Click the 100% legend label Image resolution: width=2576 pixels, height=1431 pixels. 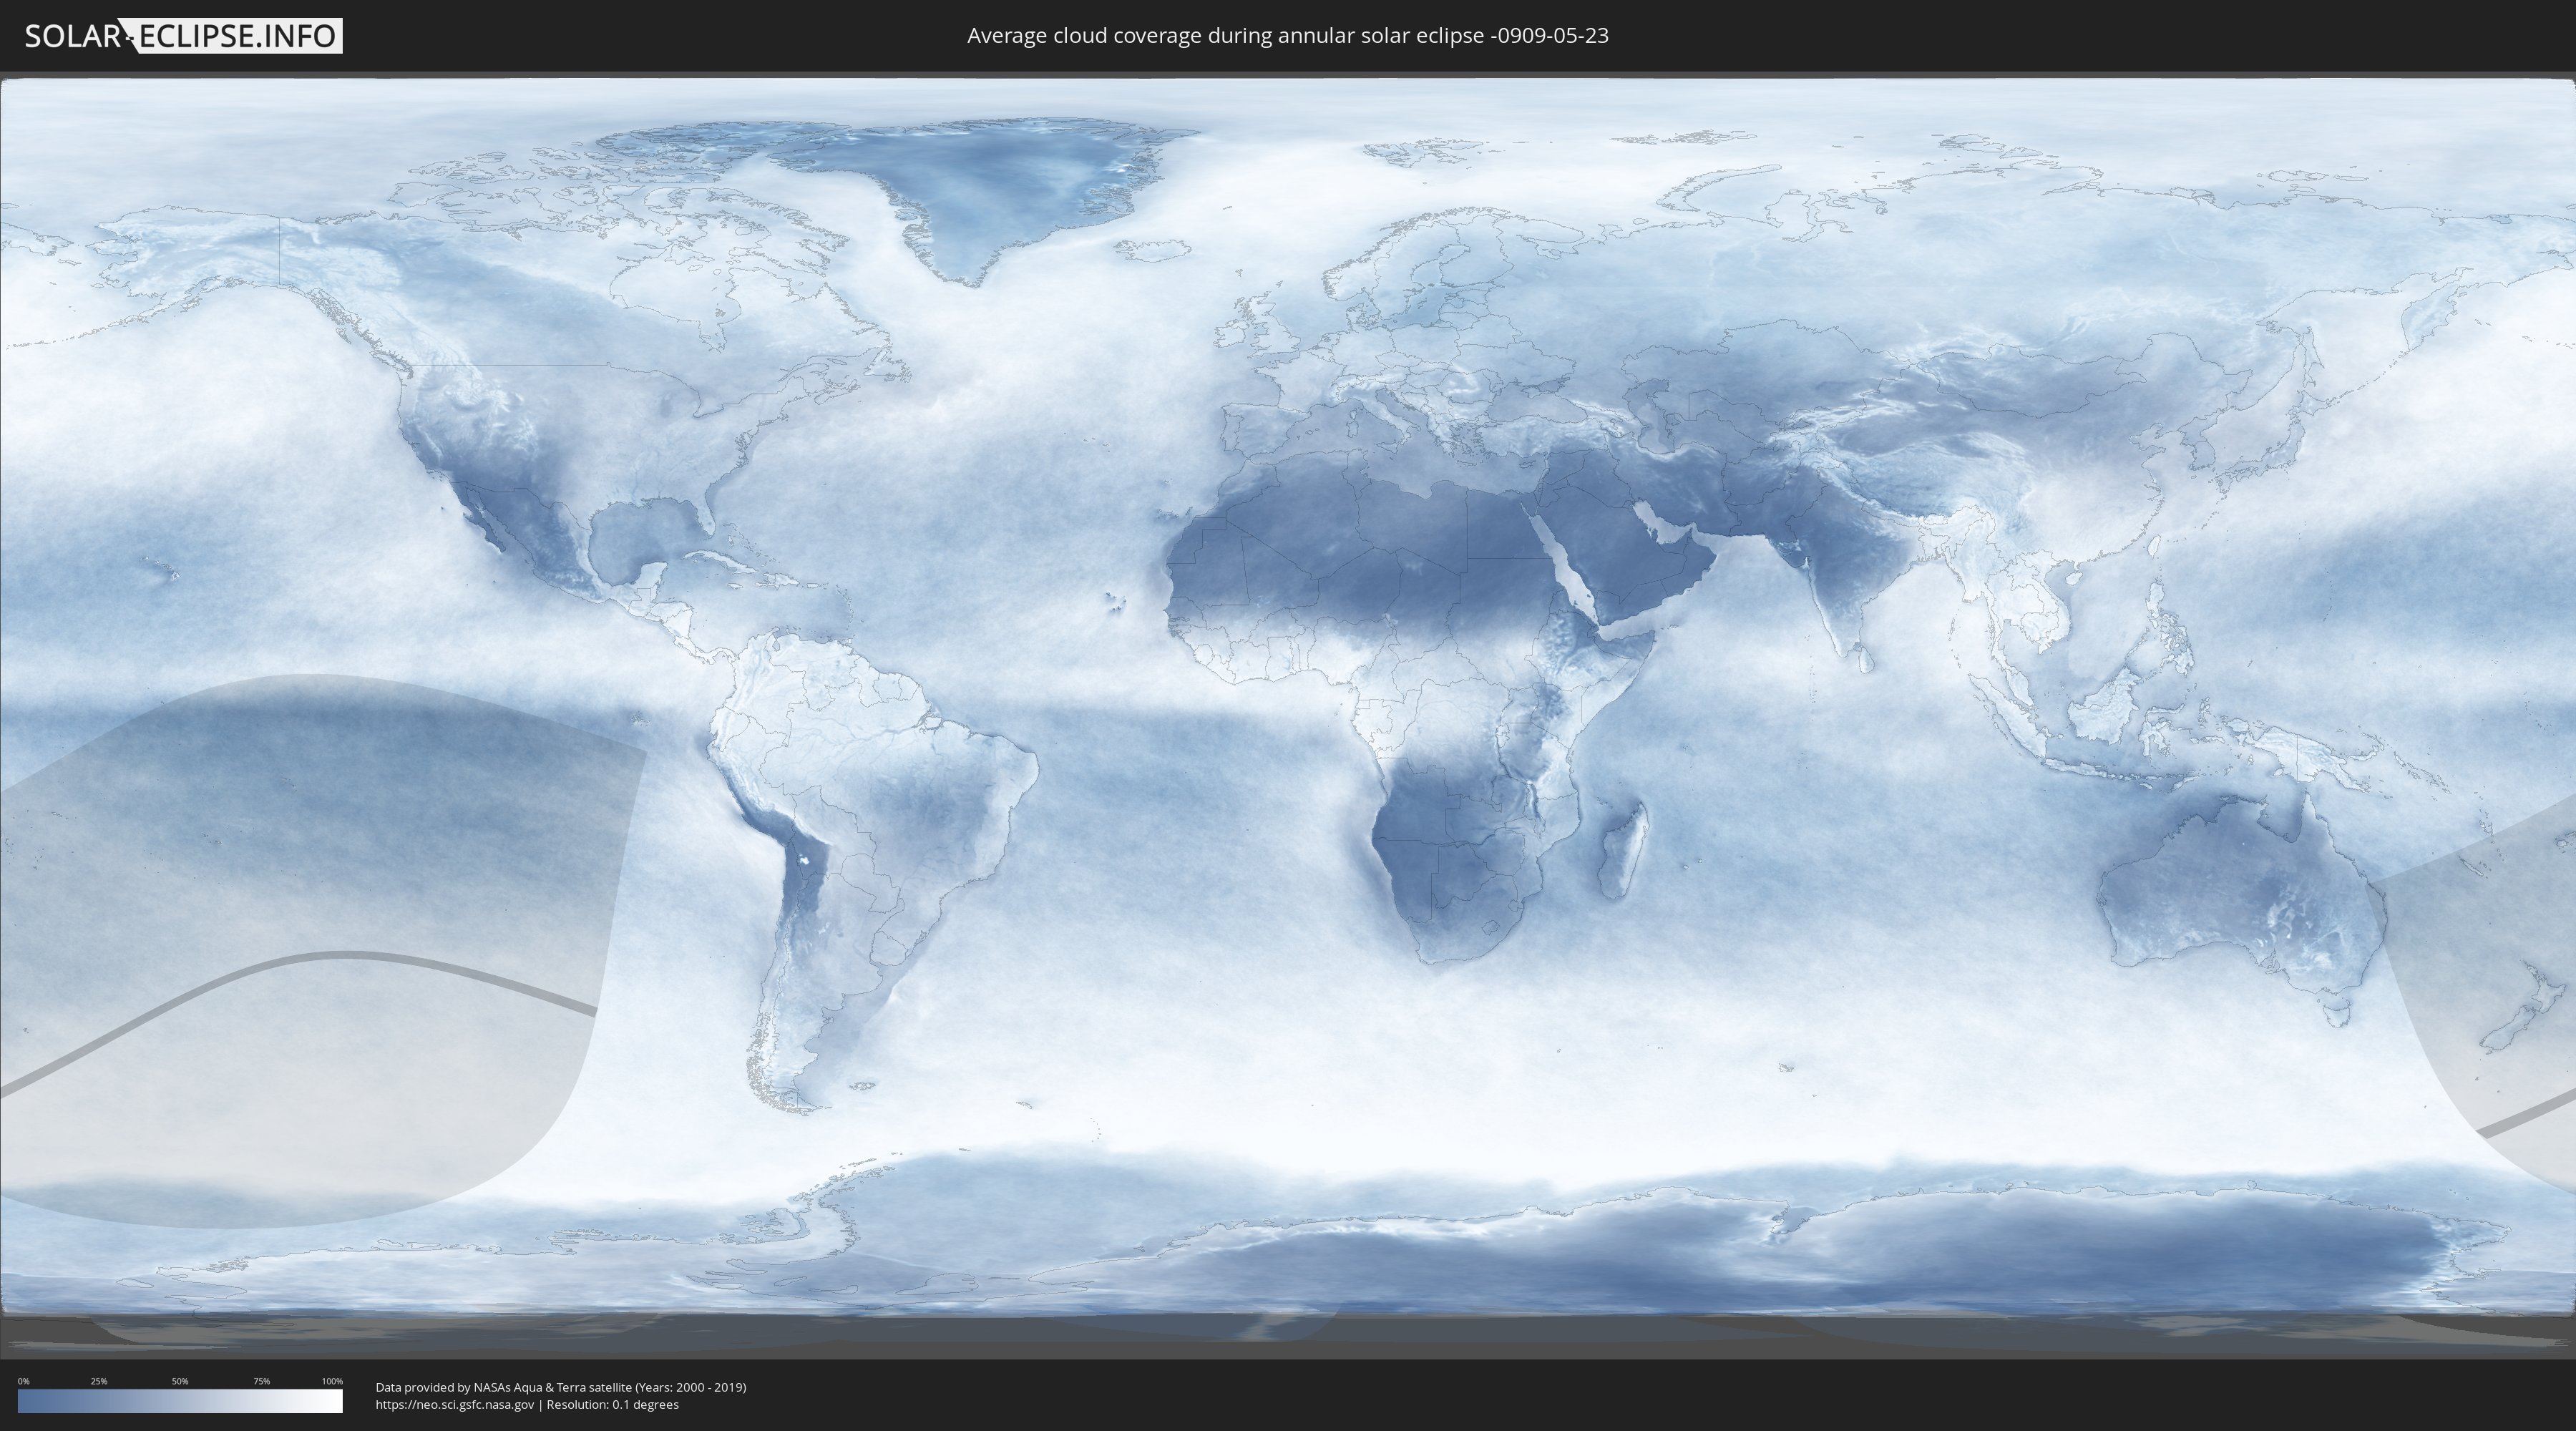[x=332, y=1381]
